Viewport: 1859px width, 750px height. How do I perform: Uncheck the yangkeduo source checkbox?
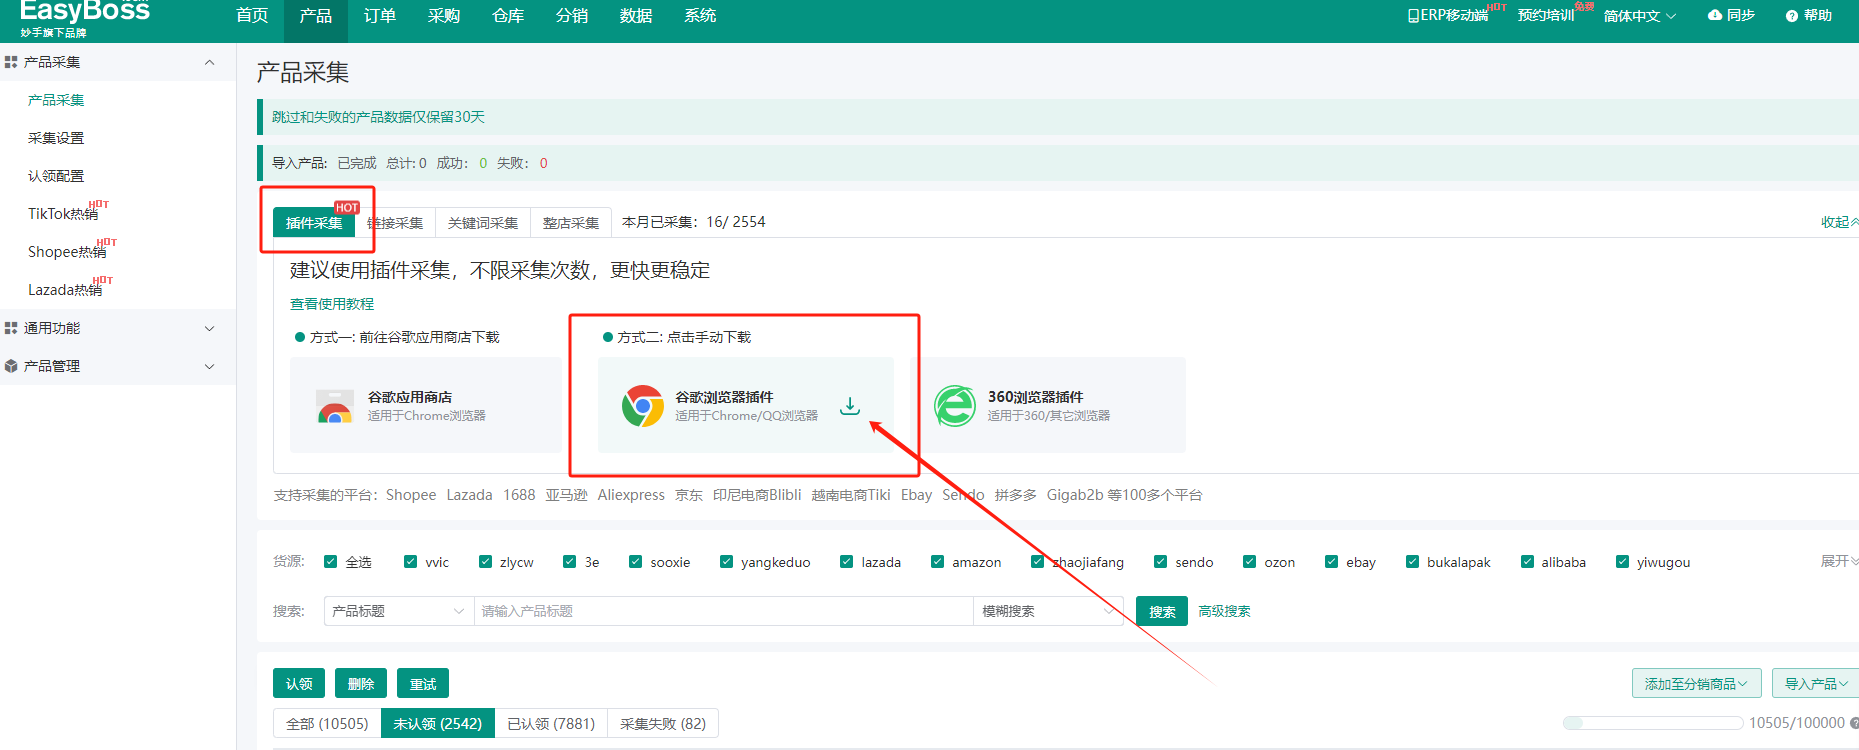(x=726, y=562)
